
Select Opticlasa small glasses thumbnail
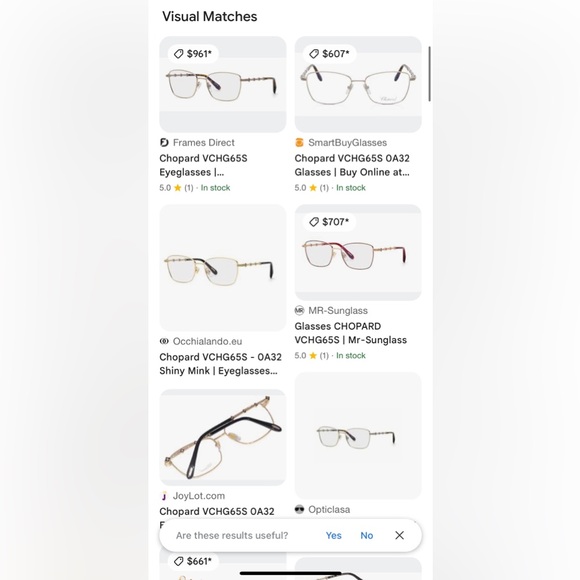pyautogui.click(x=358, y=436)
